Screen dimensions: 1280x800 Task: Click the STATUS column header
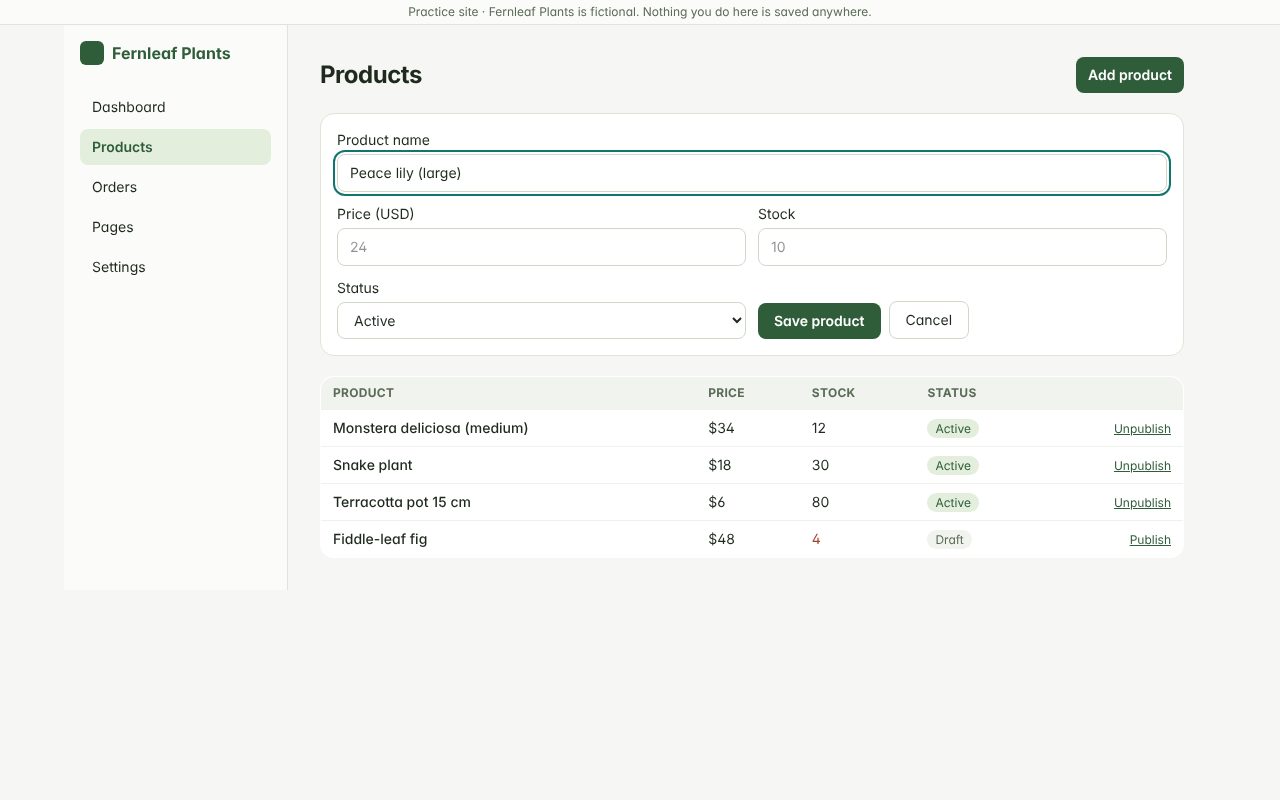[x=952, y=393]
